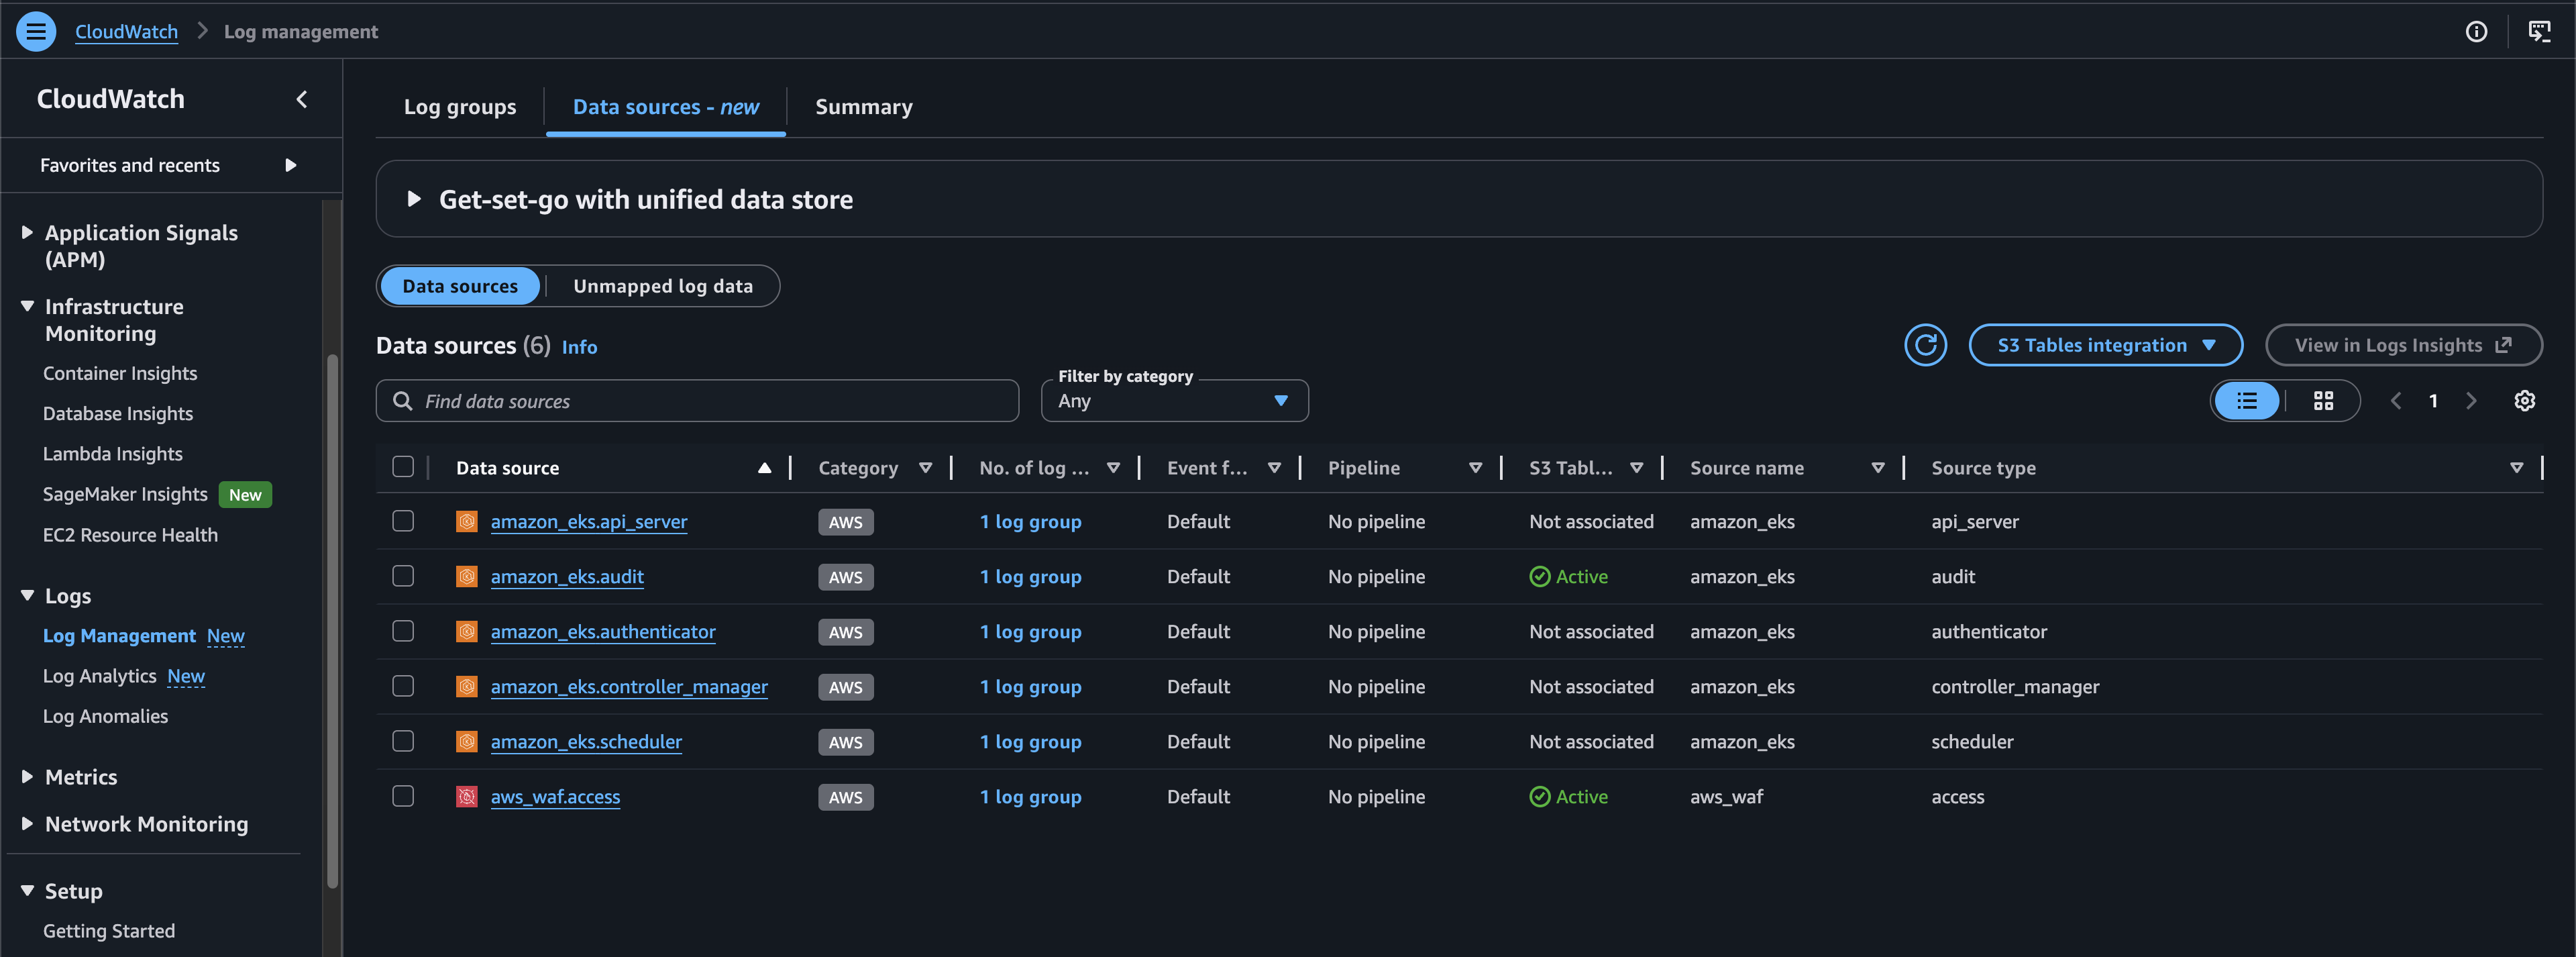Open the Filter by category dropdown
This screenshot has height=957, width=2576.
click(x=1174, y=401)
